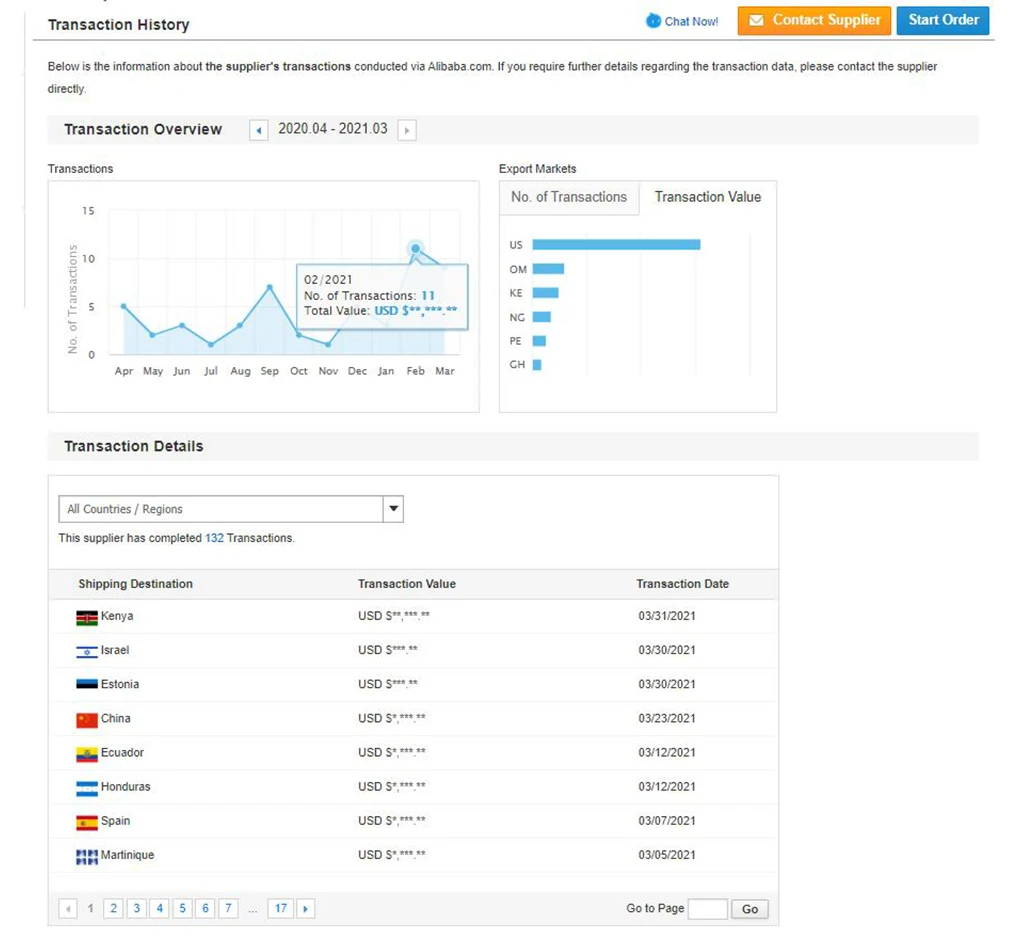Click the Shipping Destination column header
The height and width of the screenshot is (938, 1013).
136,584
